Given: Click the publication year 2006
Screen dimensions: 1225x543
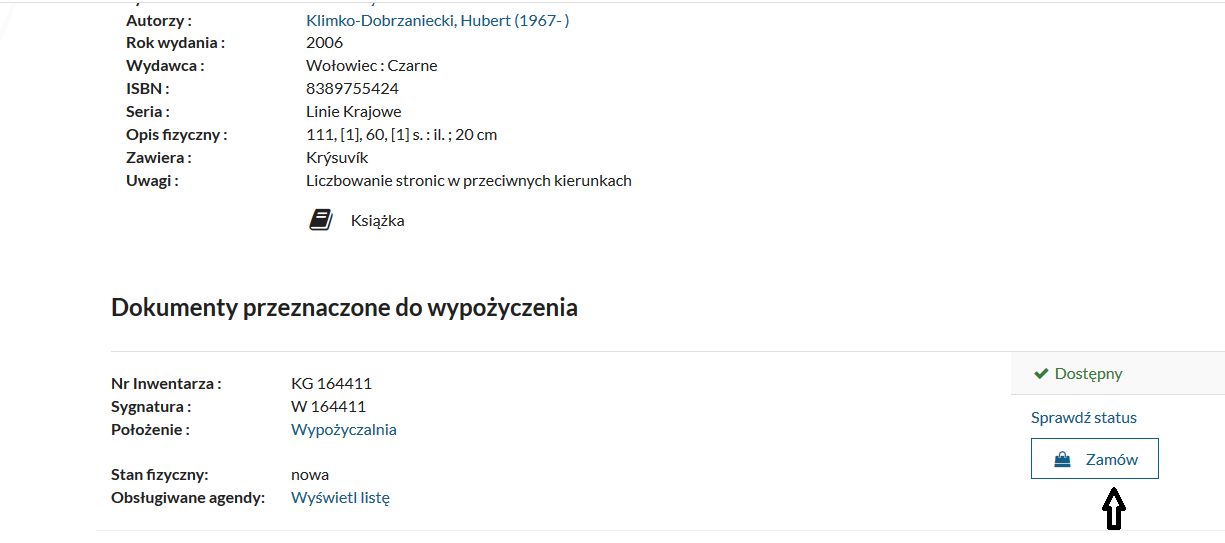Looking at the screenshot, I should (x=324, y=43).
